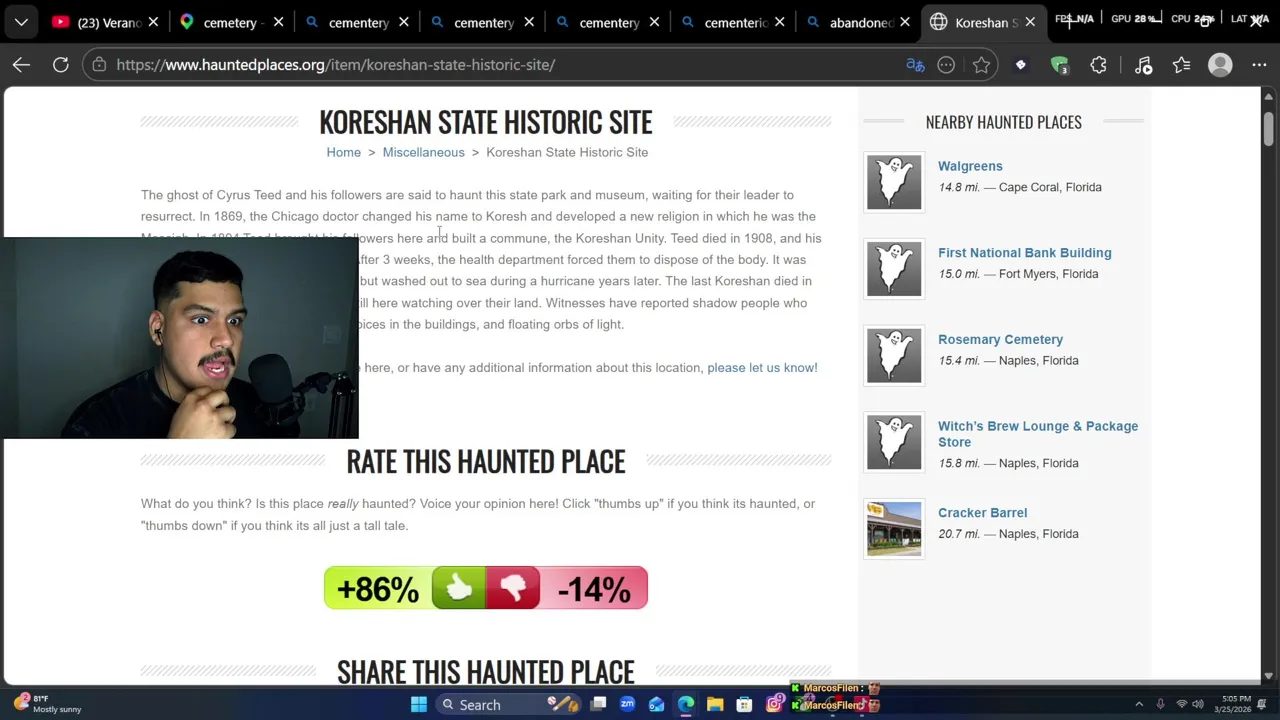Viewport: 1280px width, 720px height.
Task: Go back to the previous page
Action: point(21,65)
